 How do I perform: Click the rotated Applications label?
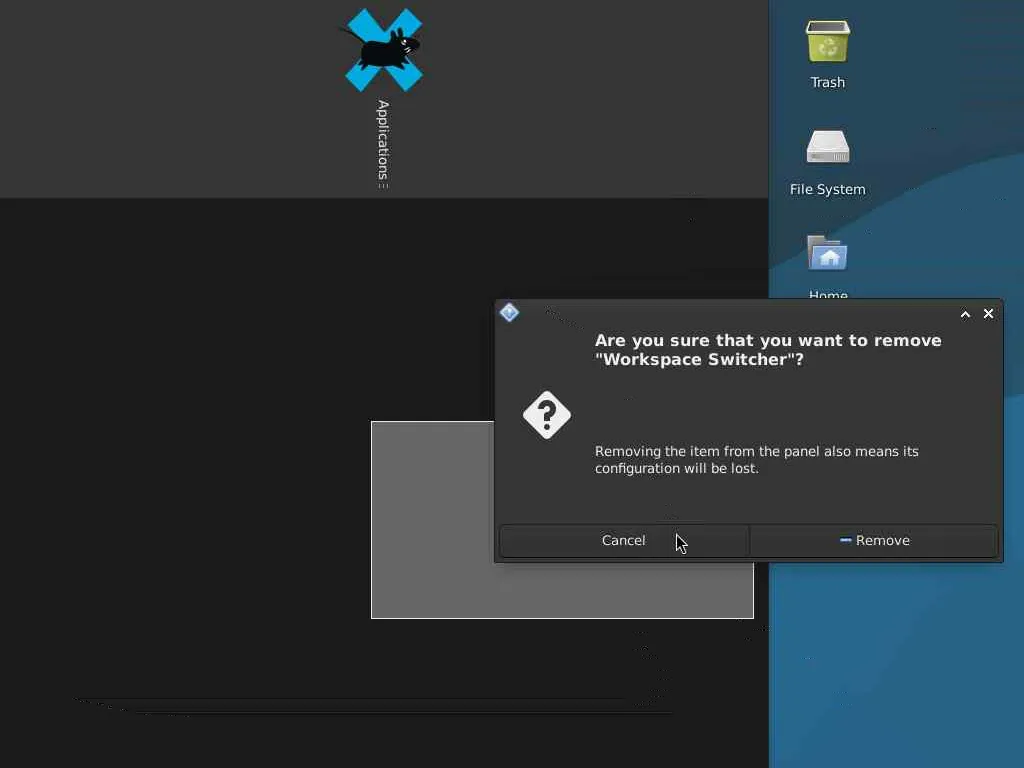pyautogui.click(x=383, y=140)
